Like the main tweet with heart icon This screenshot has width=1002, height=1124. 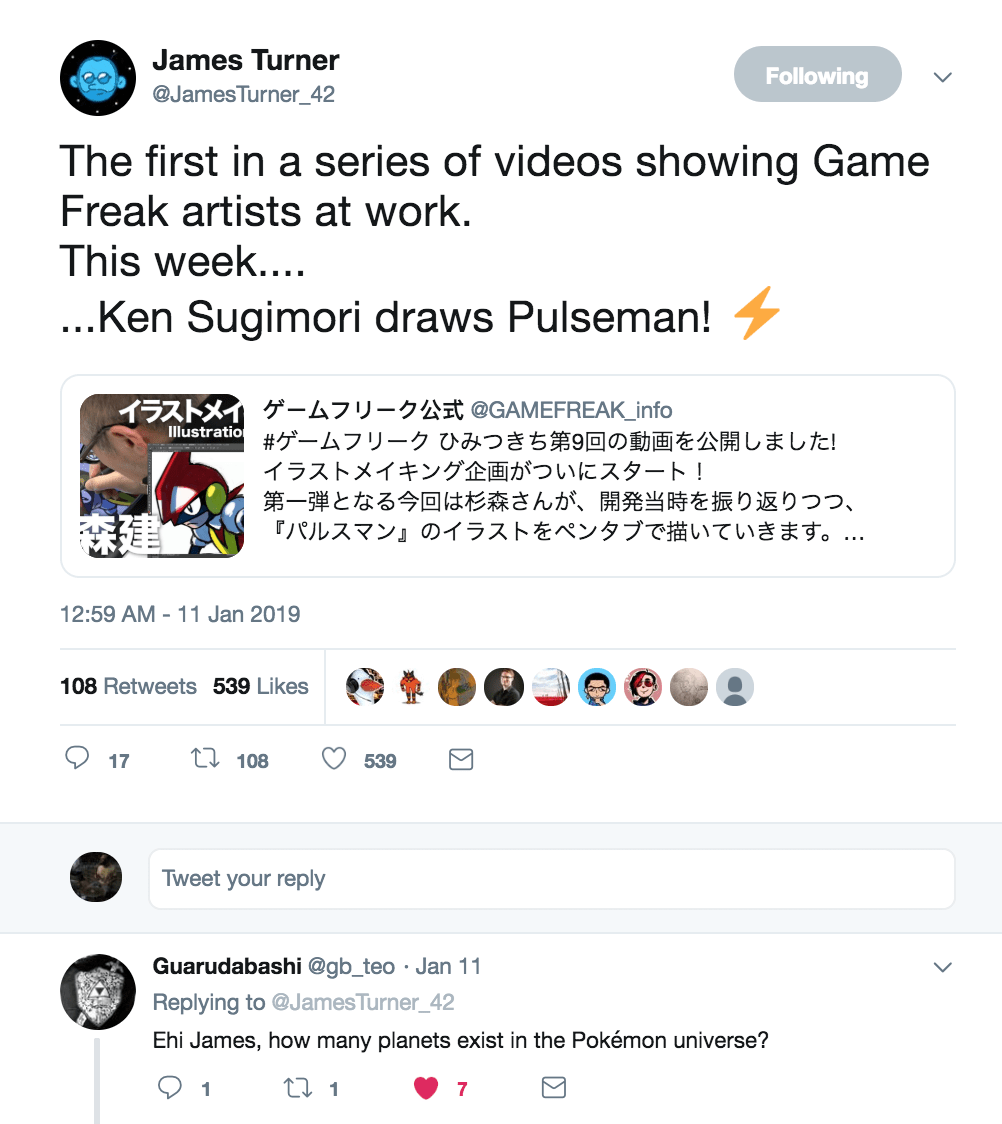click(x=334, y=759)
